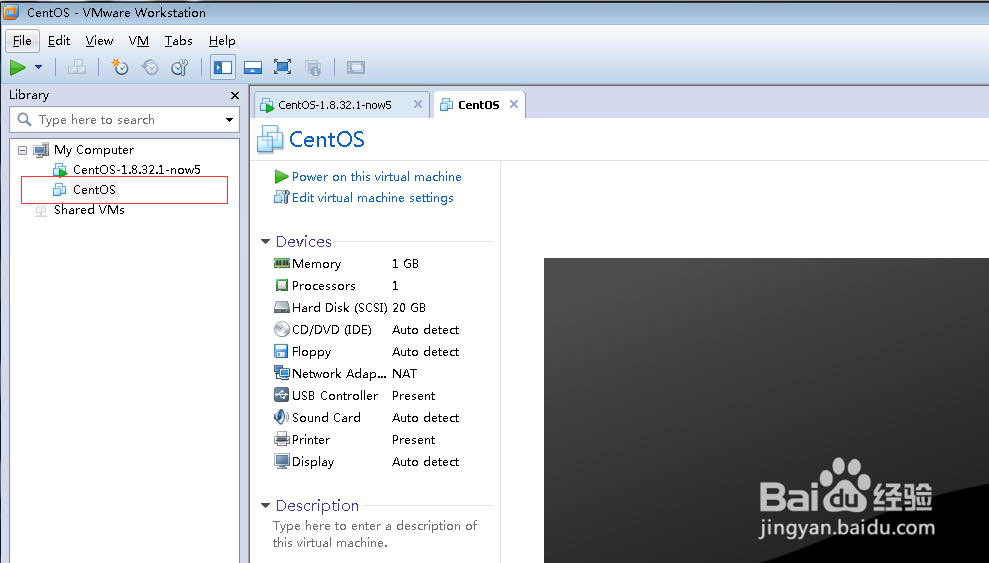Click the library search input field
This screenshot has height=563, width=989.
coord(124,119)
